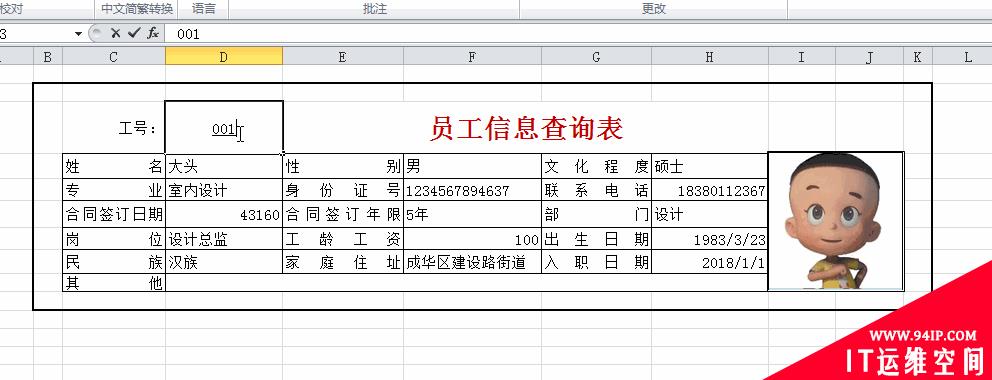Select the employee cartoon photo

836,221
